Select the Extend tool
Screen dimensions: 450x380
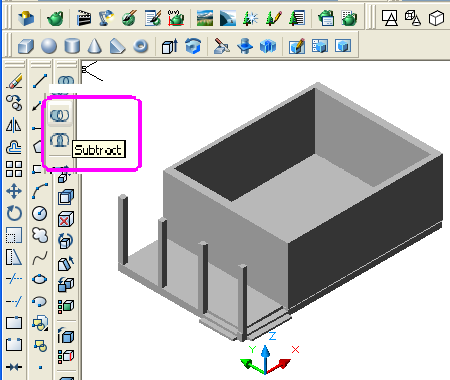tap(14, 301)
